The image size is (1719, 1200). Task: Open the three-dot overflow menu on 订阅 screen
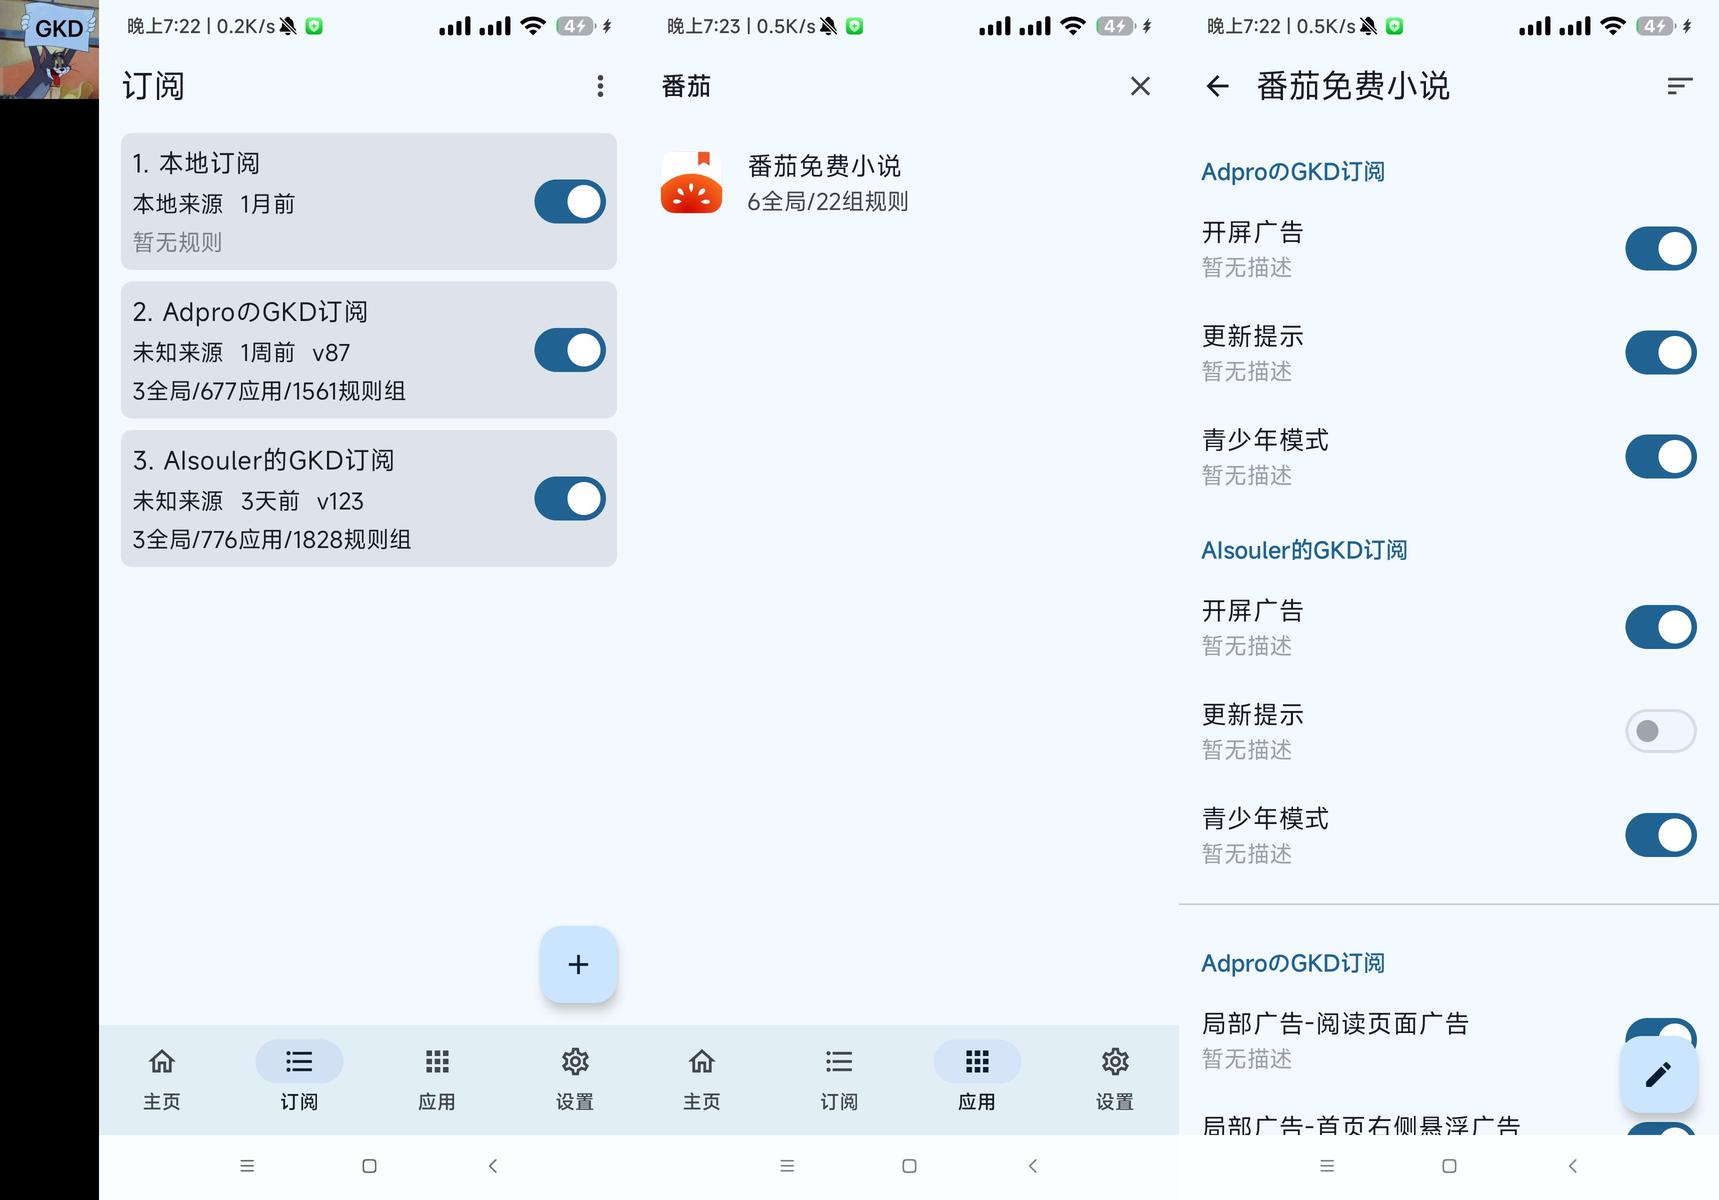pyautogui.click(x=600, y=86)
